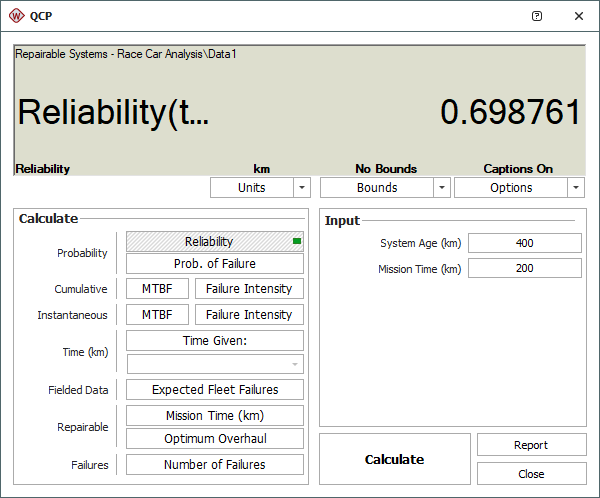This screenshot has height=498, width=600.
Task: Choose Number of Failures calculation
Action: (x=214, y=464)
